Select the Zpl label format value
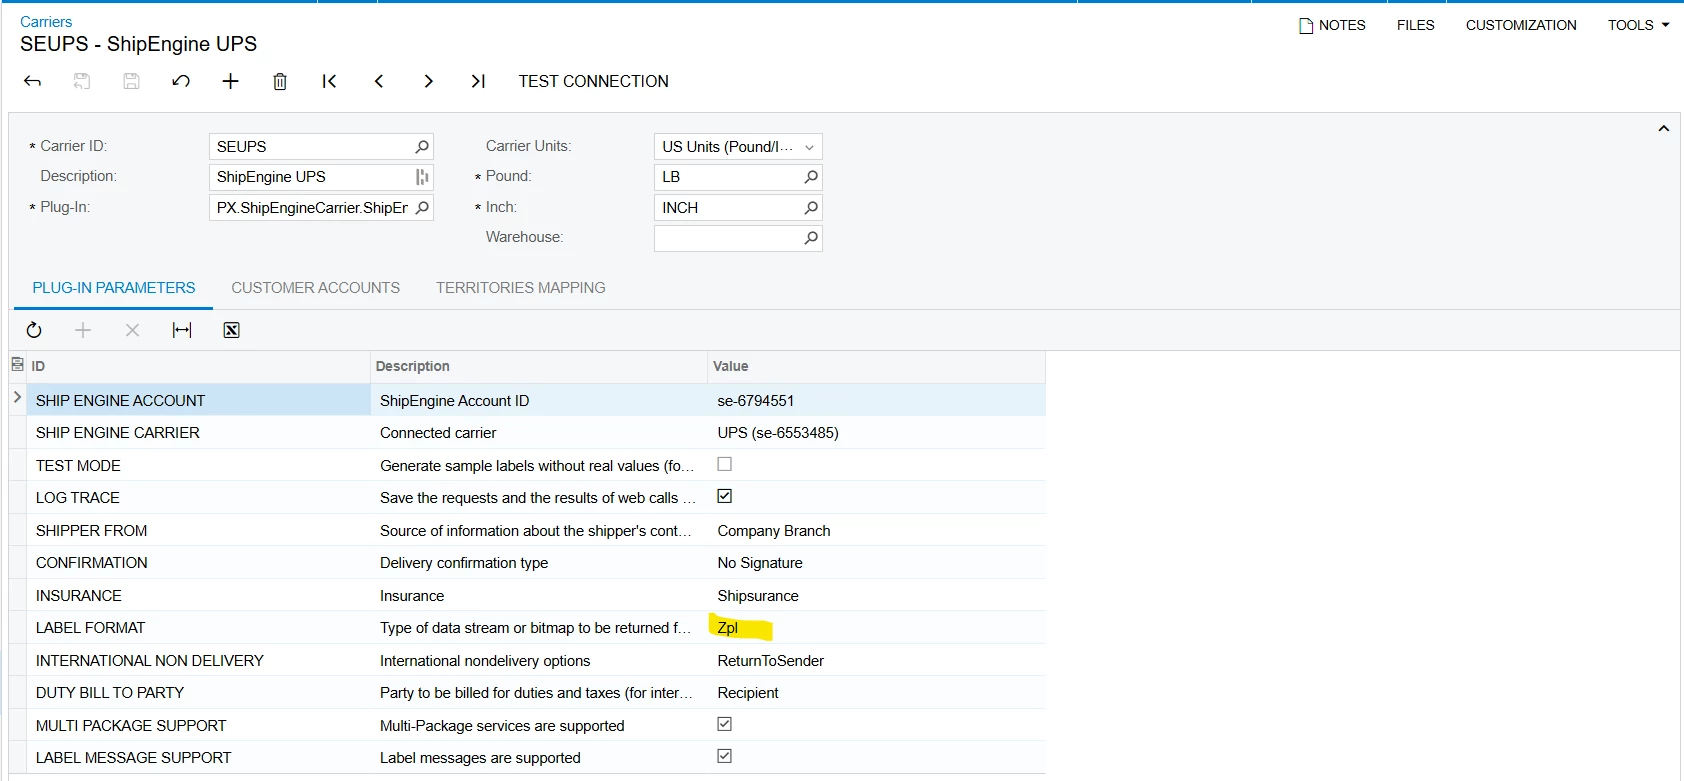This screenshot has height=781, width=1684. pyautogui.click(x=728, y=628)
